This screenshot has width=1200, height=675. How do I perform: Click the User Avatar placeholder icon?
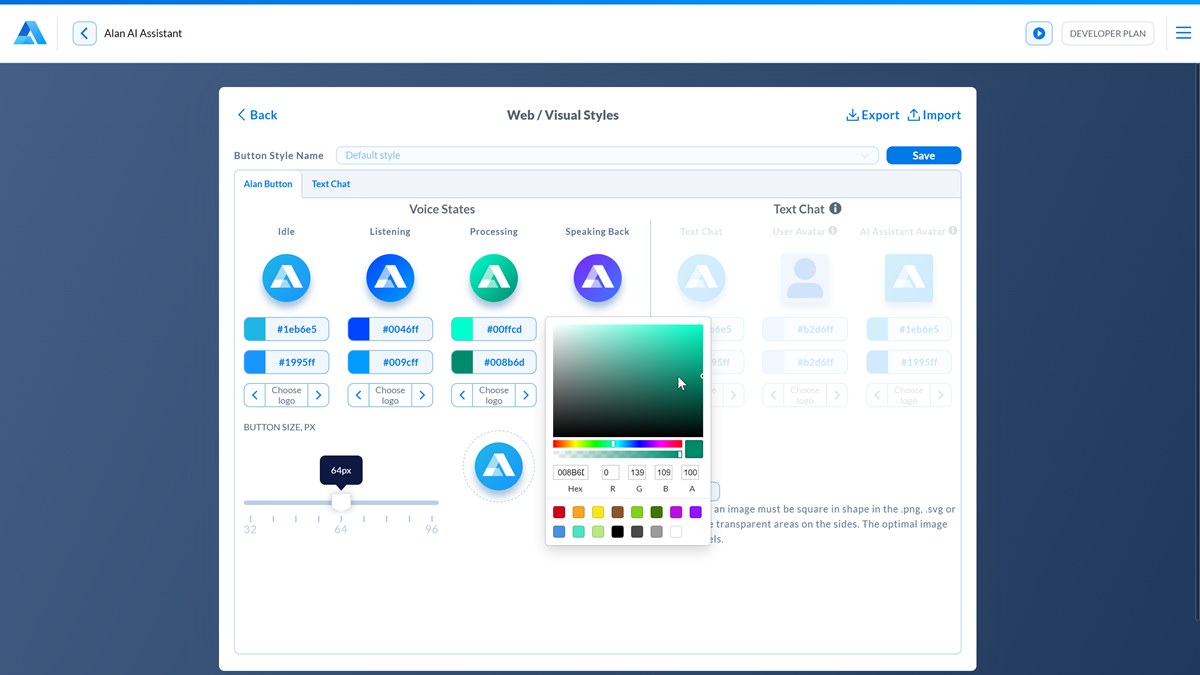(x=804, y=278)
